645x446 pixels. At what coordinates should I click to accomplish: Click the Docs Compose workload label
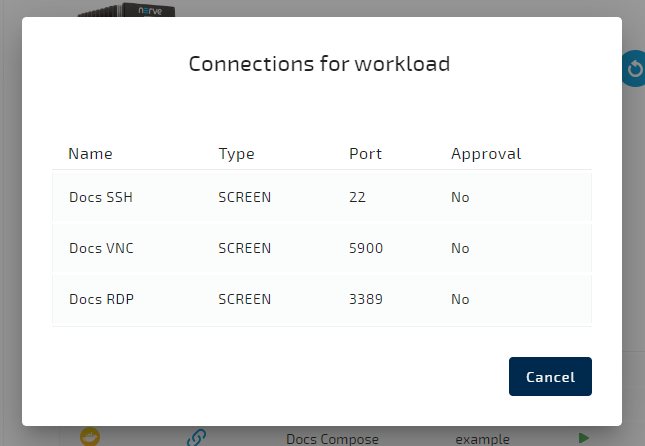(x=333, y=439)
